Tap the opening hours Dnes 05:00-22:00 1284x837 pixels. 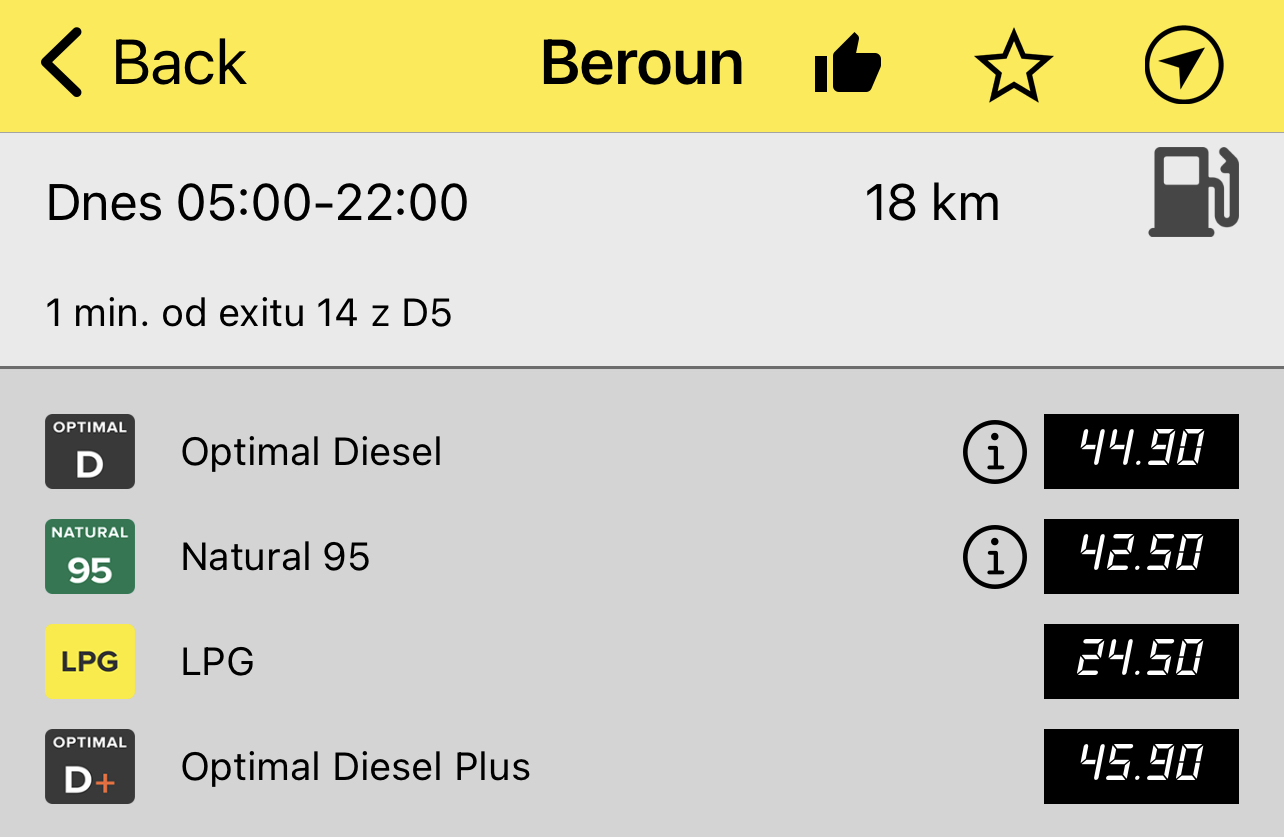coord(257,204)
